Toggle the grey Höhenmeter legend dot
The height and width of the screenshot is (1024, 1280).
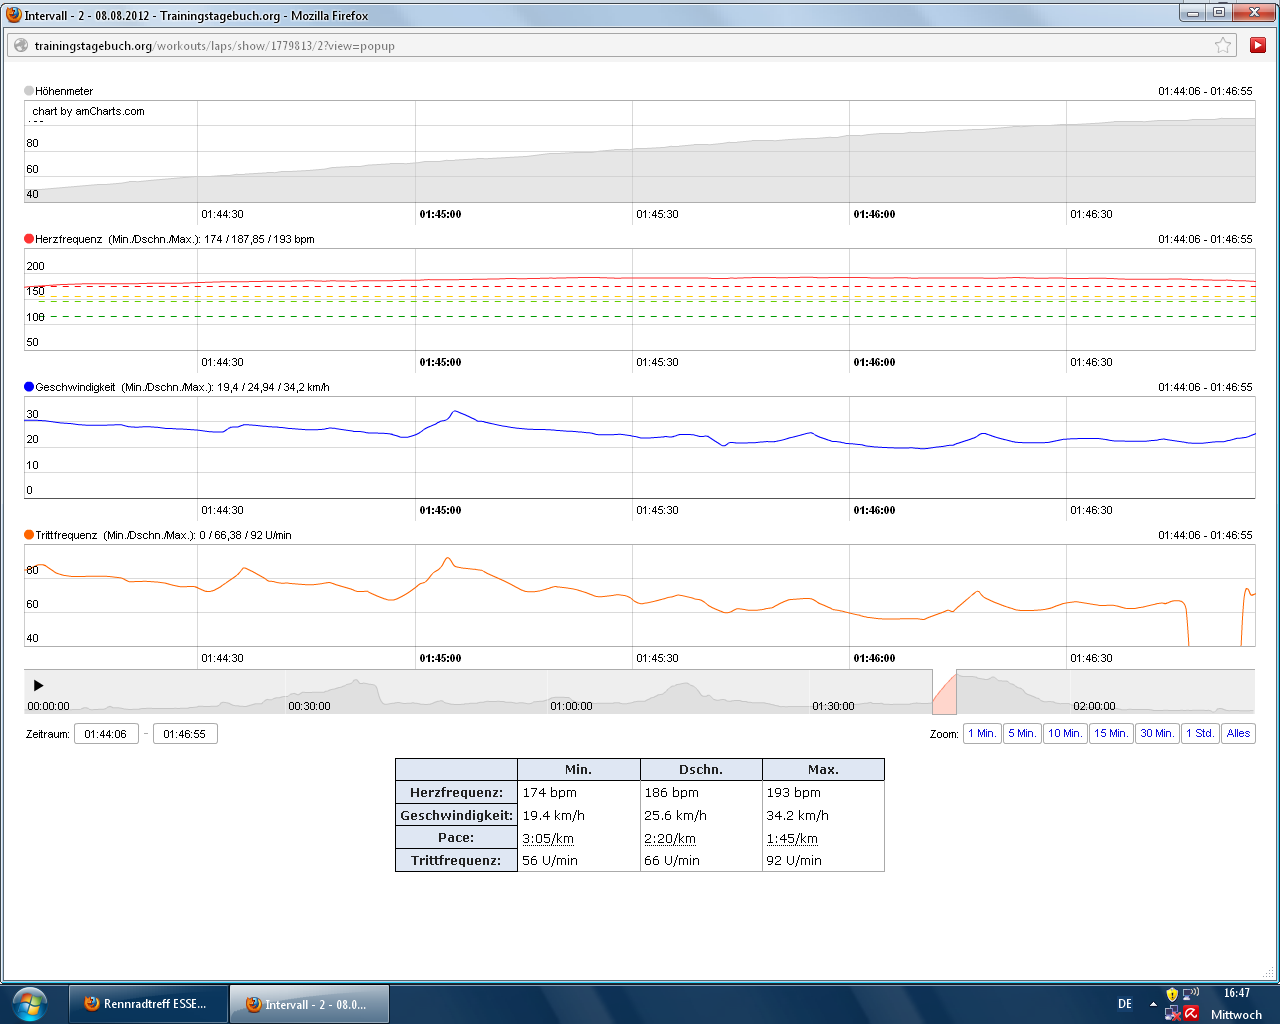(29, 91)
